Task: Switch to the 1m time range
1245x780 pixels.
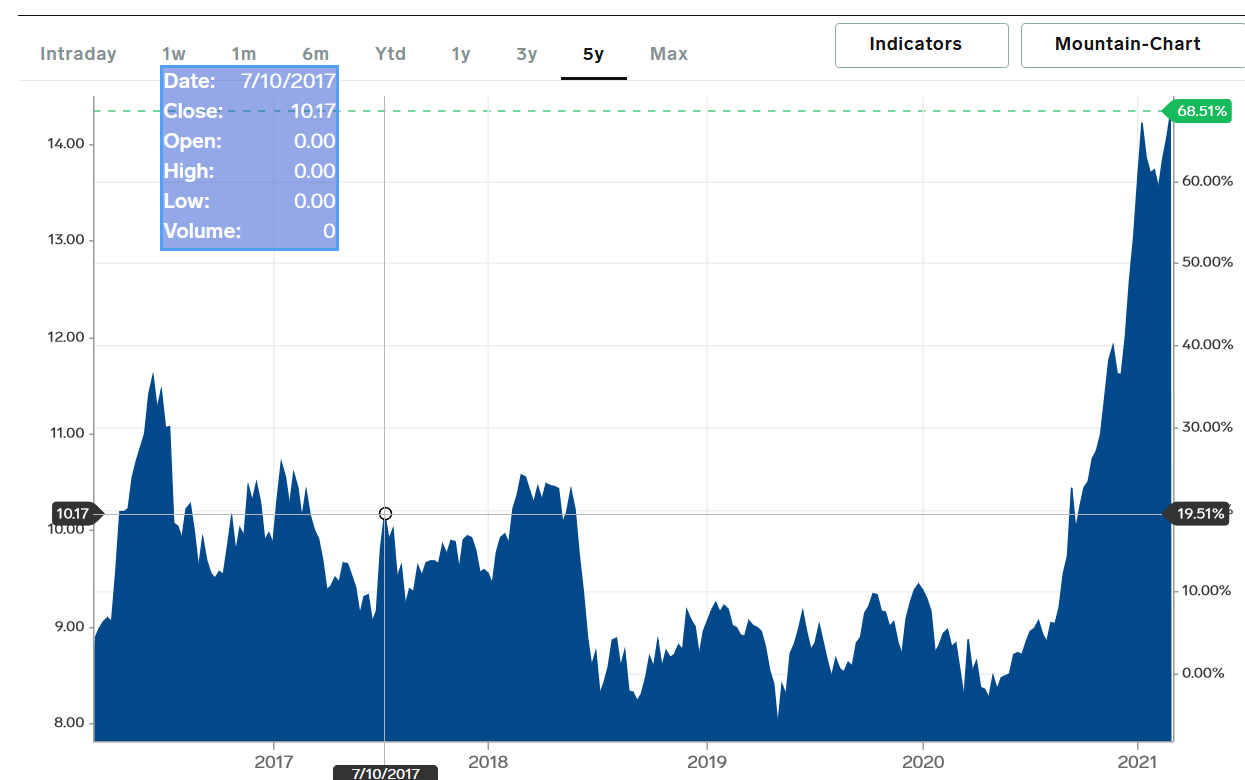Action: (x=243, y=54)
